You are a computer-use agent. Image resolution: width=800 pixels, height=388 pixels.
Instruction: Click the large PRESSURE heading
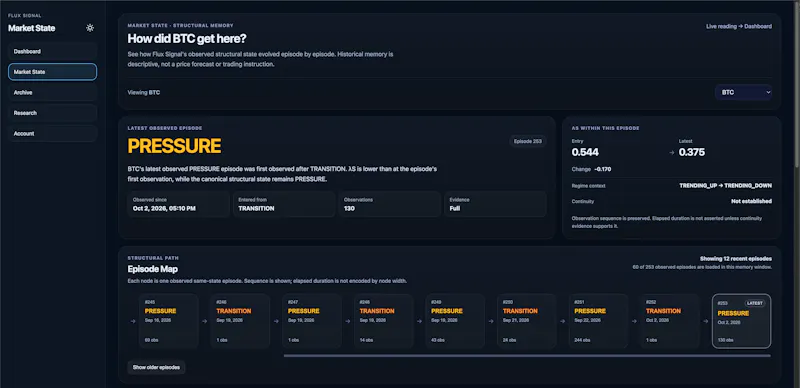[174, 146]
